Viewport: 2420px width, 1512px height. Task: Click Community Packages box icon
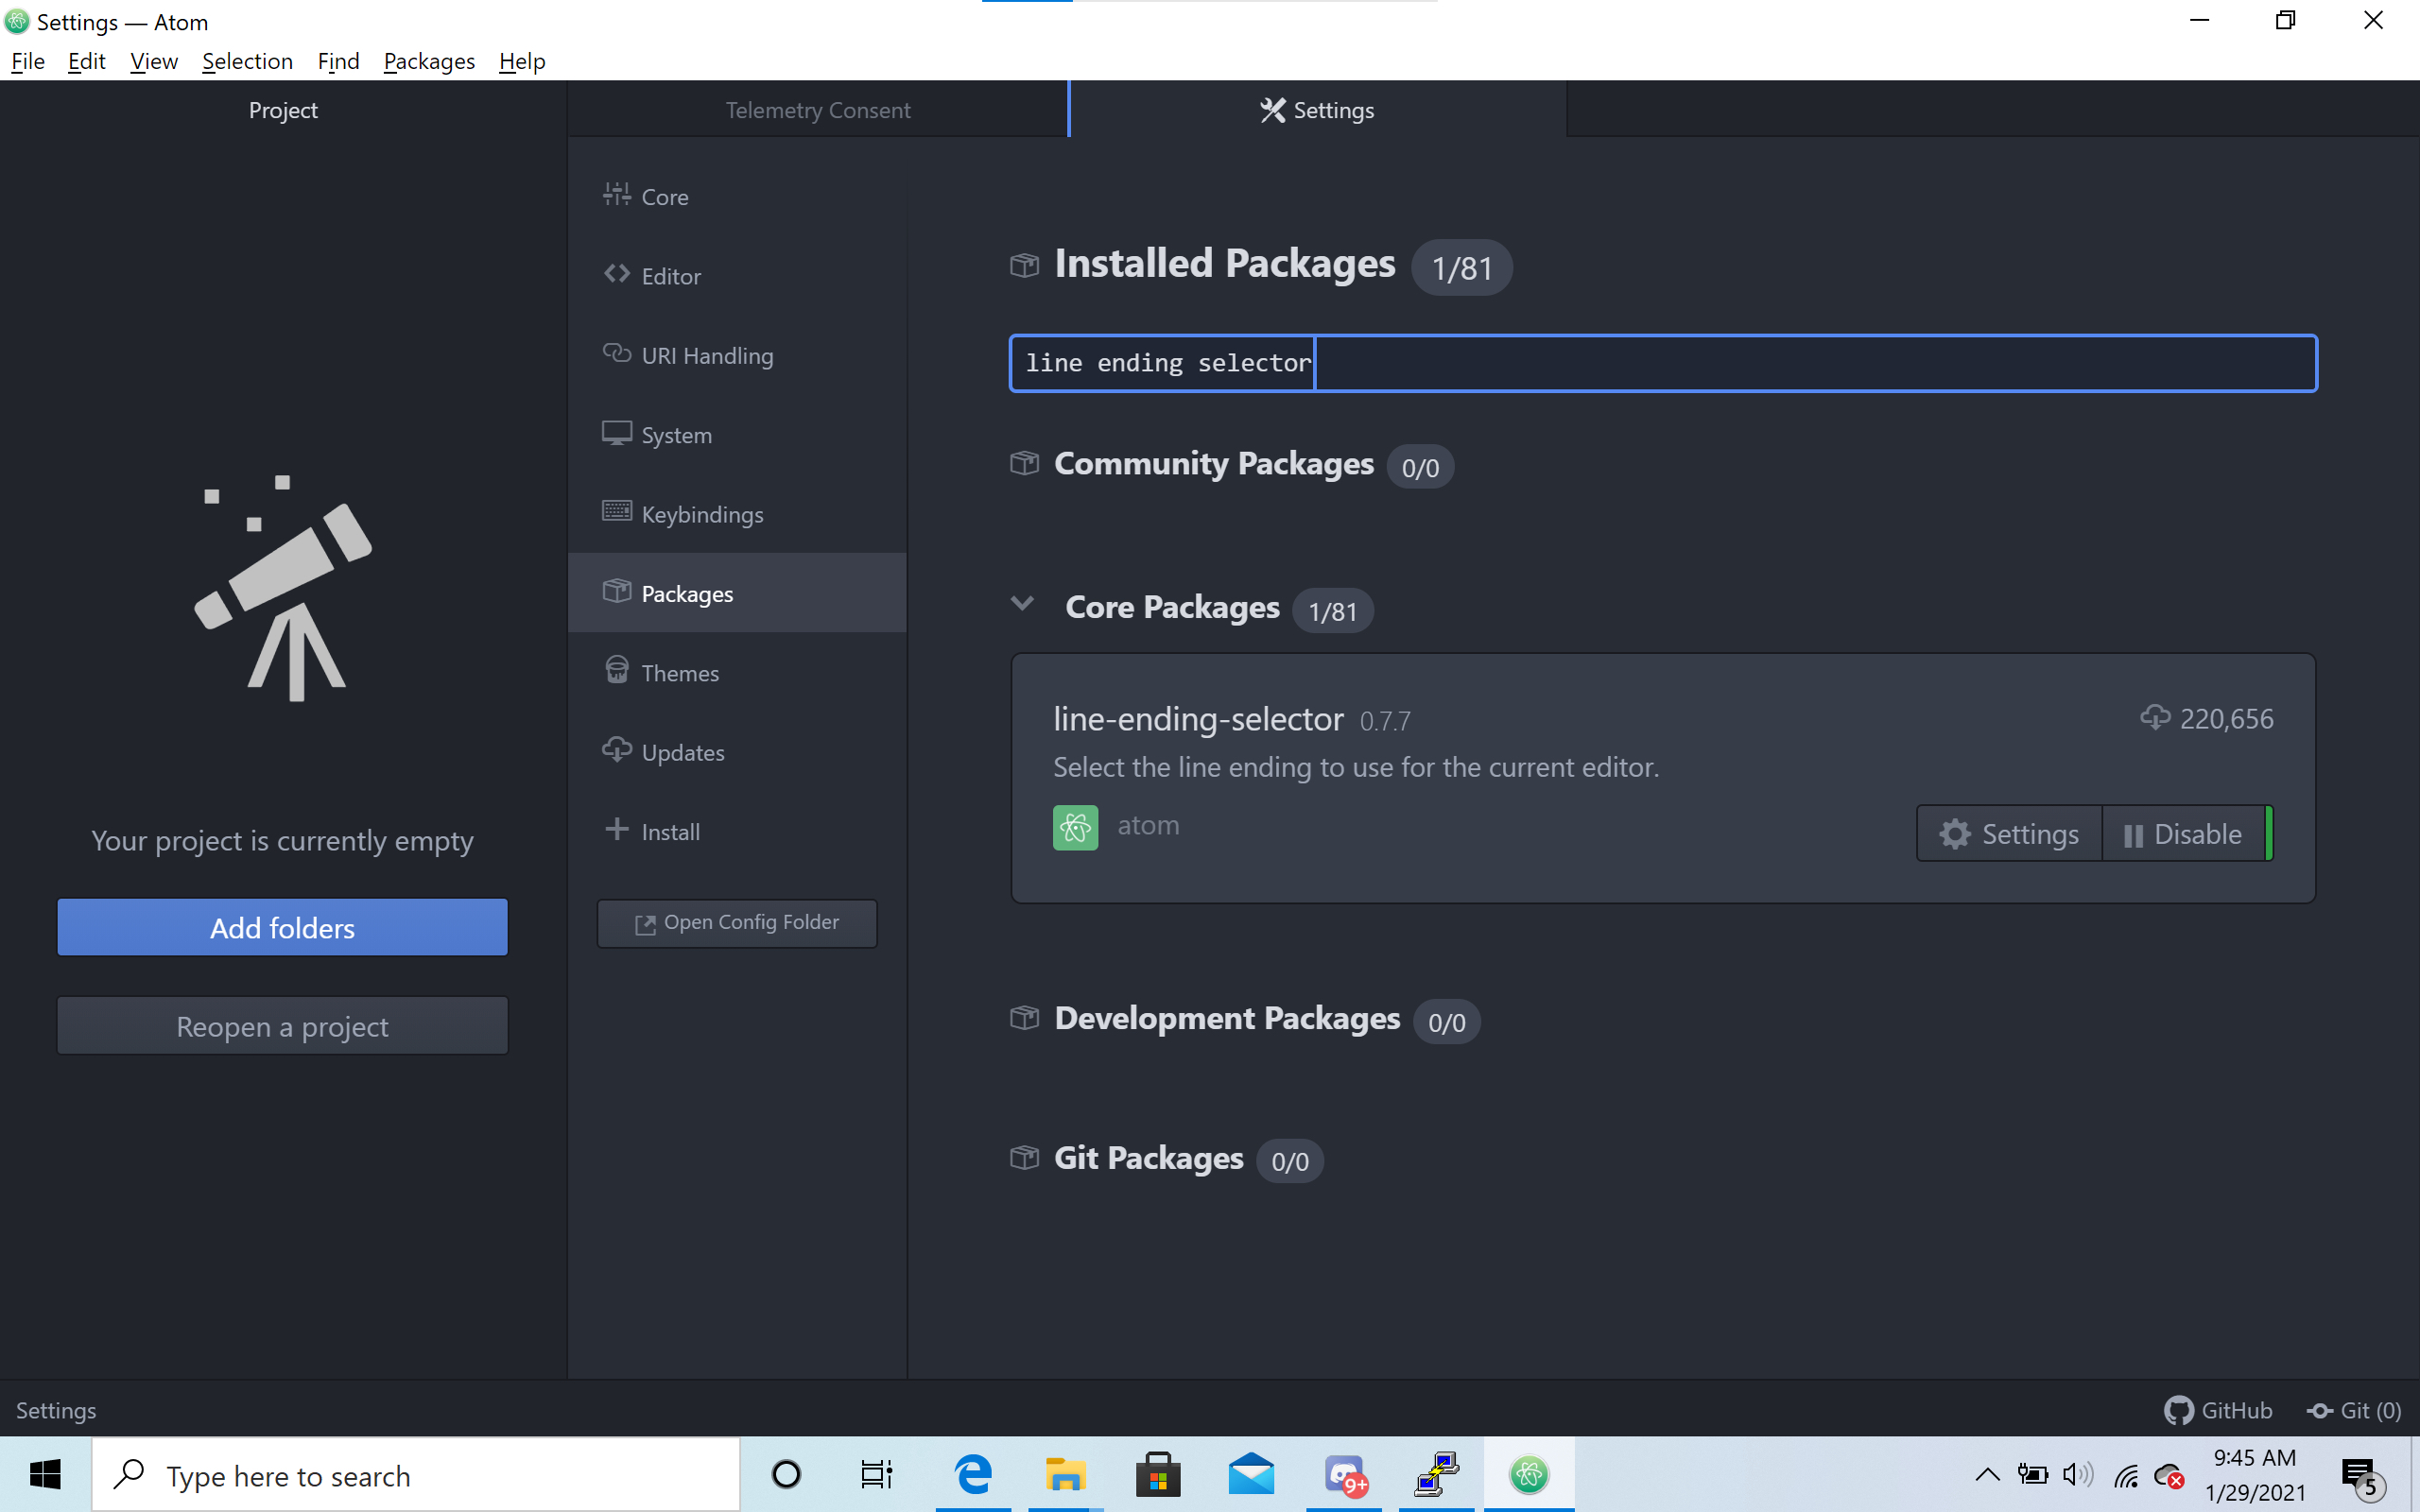1024,463
